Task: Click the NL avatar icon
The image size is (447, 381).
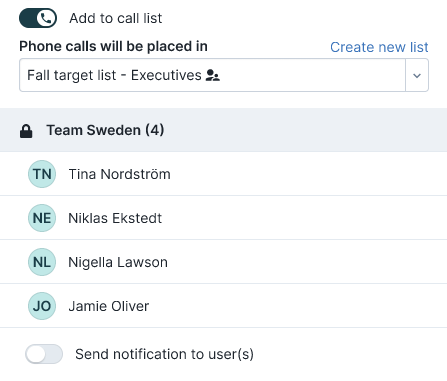Action: [x=42, y=262]
